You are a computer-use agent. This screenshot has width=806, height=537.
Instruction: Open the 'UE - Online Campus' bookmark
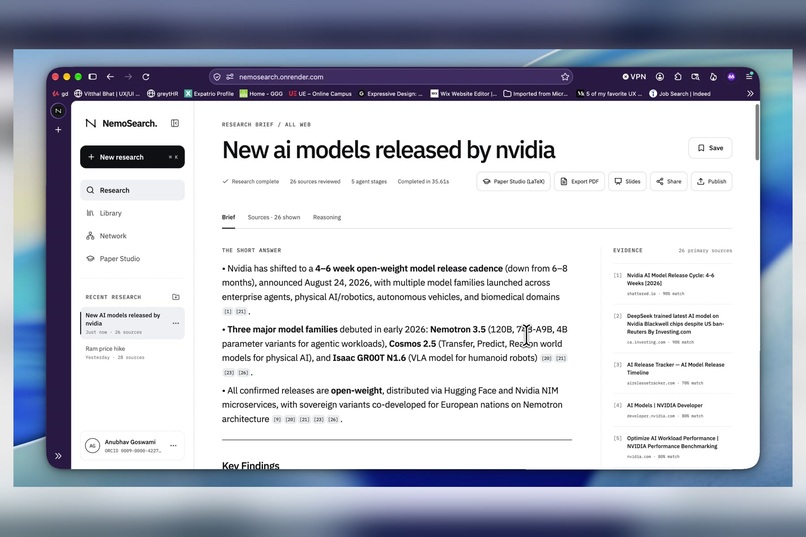[320, 94]
